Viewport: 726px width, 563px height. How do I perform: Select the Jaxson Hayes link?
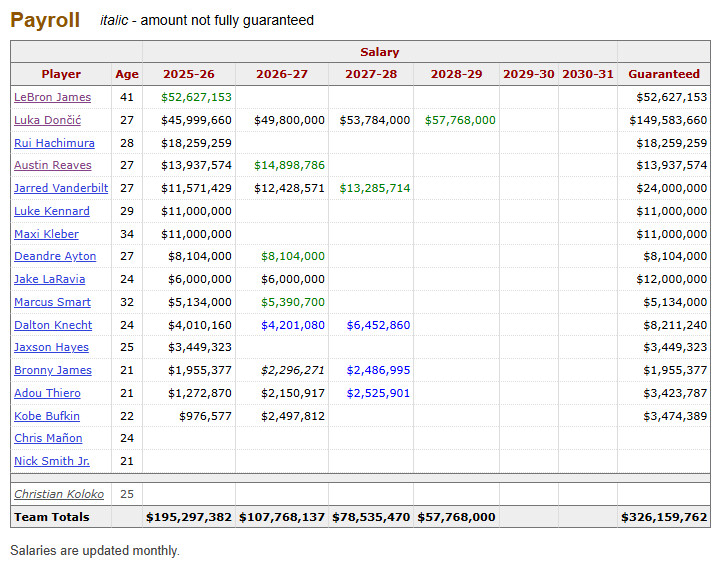point(51,347)
